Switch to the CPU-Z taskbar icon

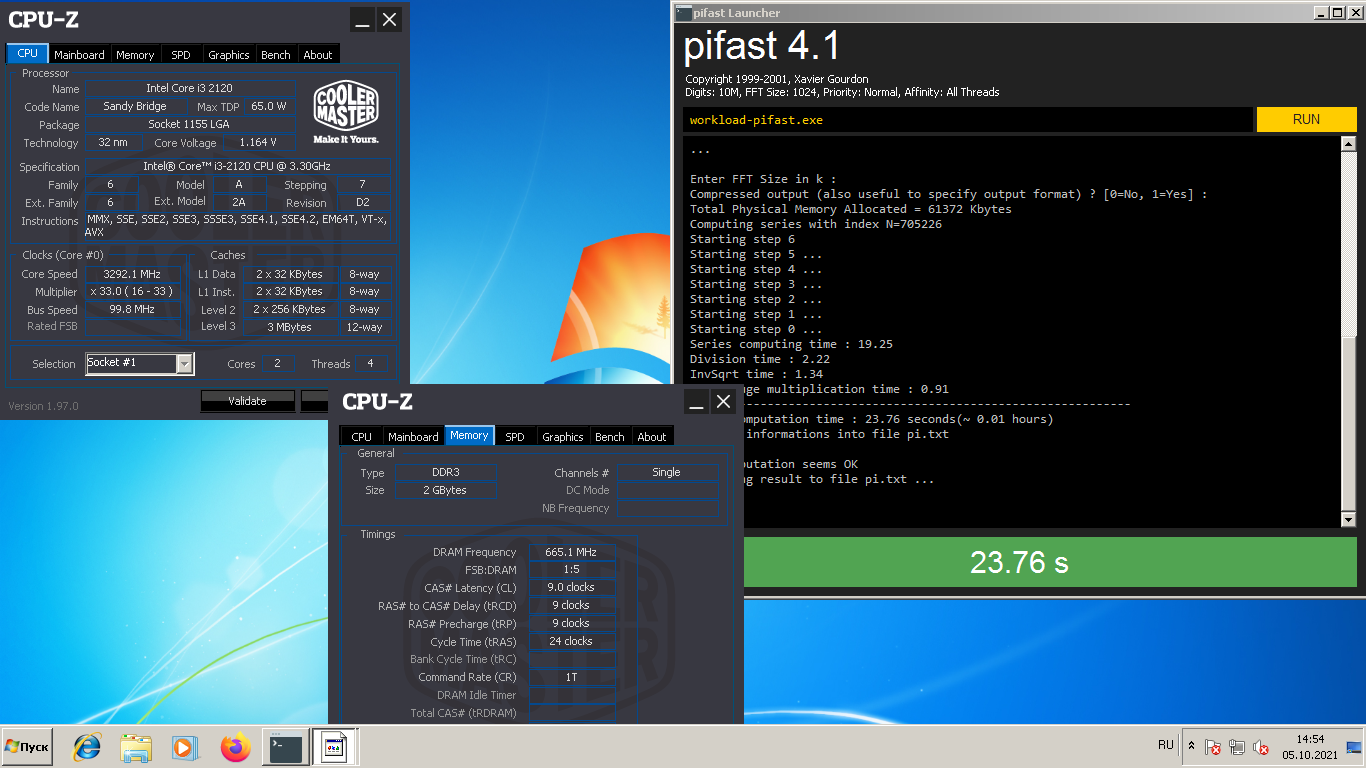(x=335, y=747)
